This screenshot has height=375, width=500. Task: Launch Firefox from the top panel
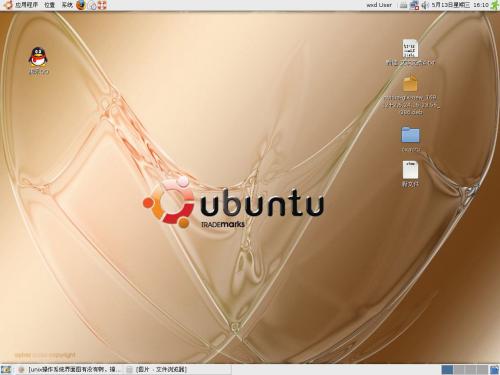(x=81, y=5)
